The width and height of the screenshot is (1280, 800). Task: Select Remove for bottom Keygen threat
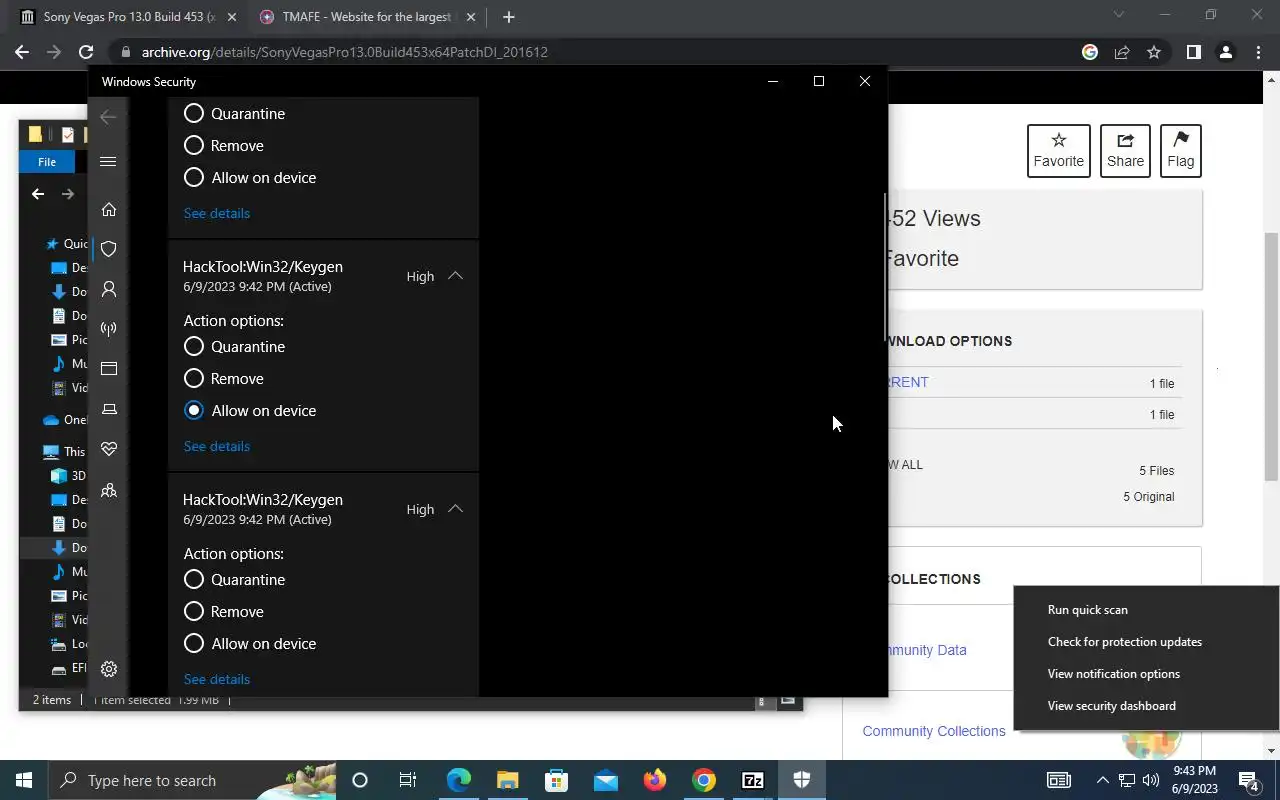pos(194,612)
